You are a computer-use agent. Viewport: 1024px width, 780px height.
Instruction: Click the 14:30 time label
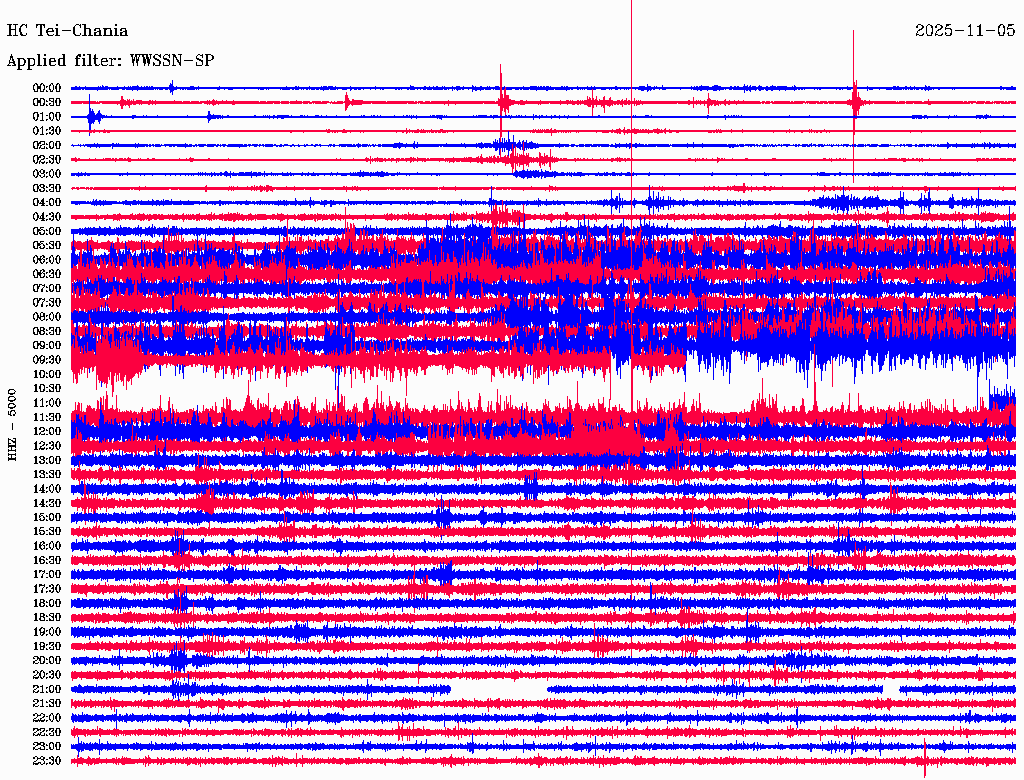point(47,503)
